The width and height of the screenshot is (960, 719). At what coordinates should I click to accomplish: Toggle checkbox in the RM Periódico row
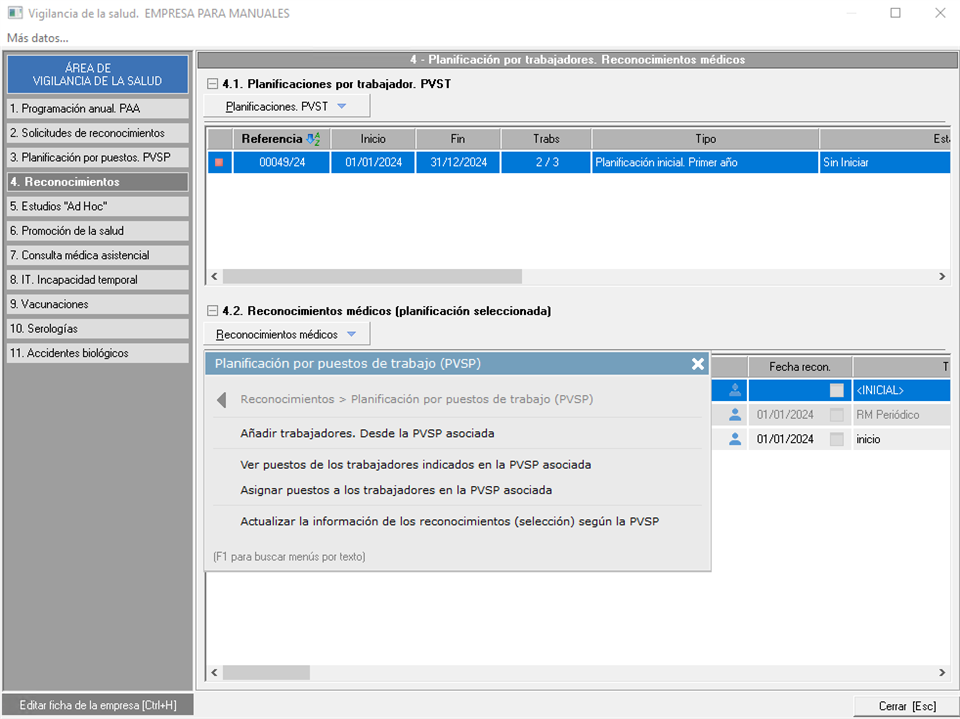(x=836, y=414)
